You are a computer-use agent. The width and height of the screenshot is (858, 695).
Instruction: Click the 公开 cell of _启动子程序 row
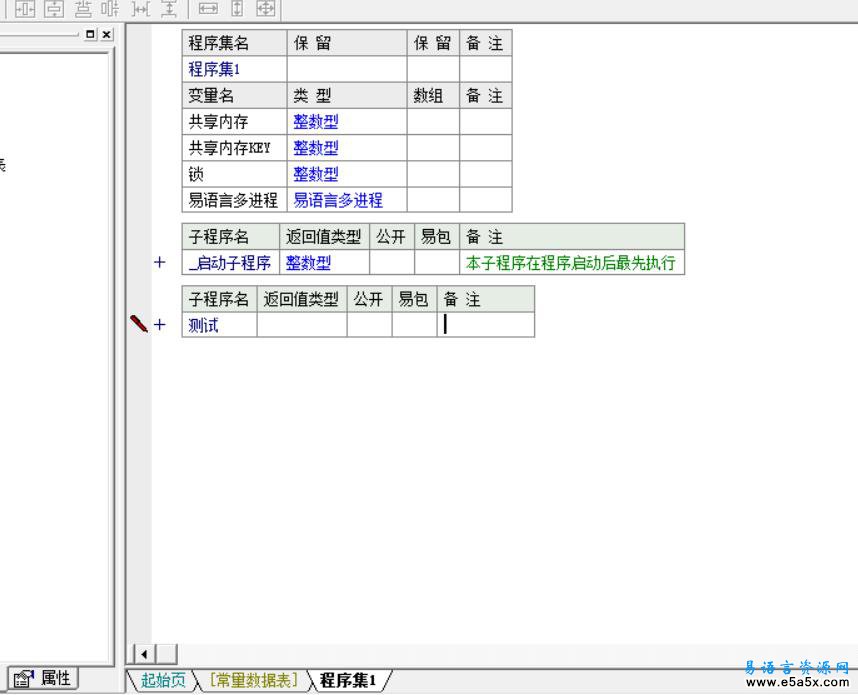[392, 263]
